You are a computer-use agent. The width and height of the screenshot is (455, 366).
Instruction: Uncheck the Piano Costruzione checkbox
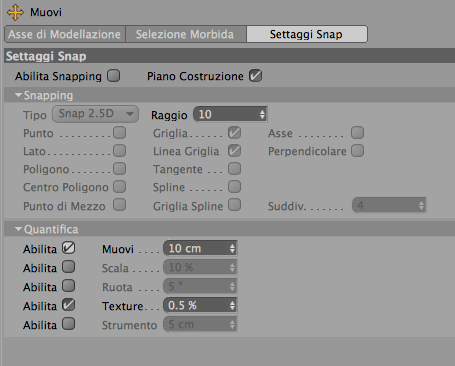coord(256,76)
